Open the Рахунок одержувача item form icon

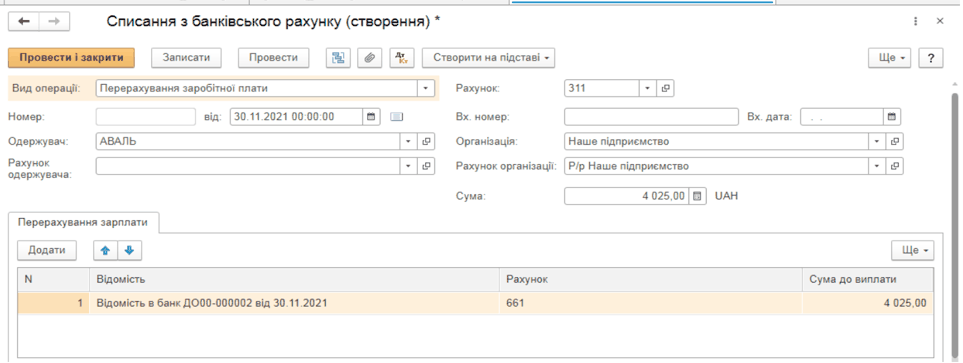(x=426, y=166)
